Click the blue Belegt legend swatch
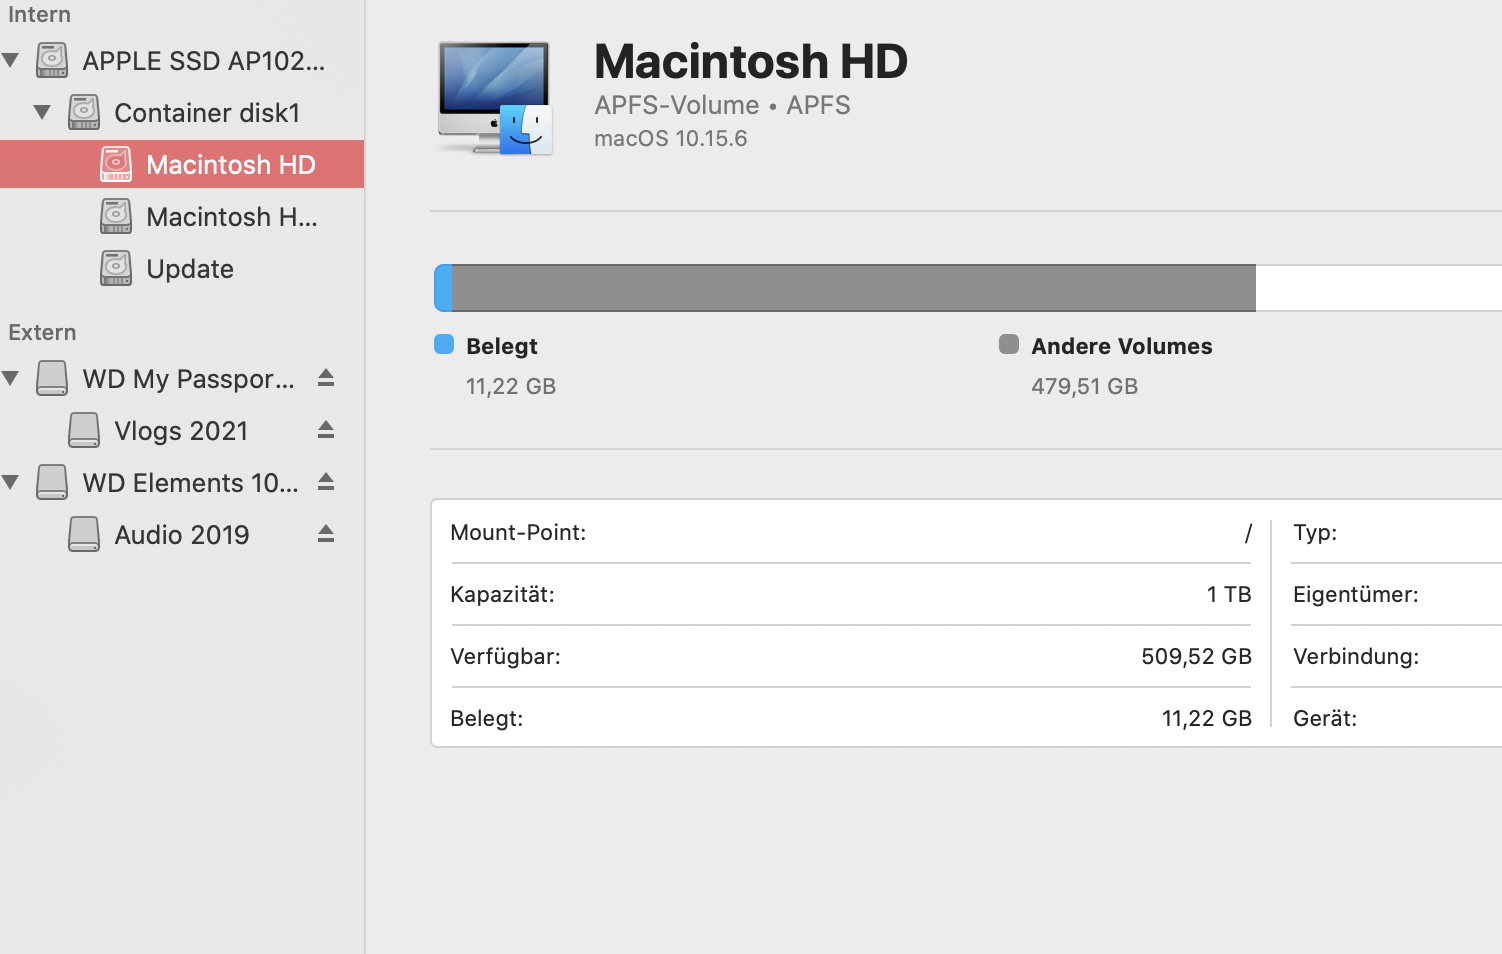This screenshot has width=1502, height=954. (x=444, y=345)
